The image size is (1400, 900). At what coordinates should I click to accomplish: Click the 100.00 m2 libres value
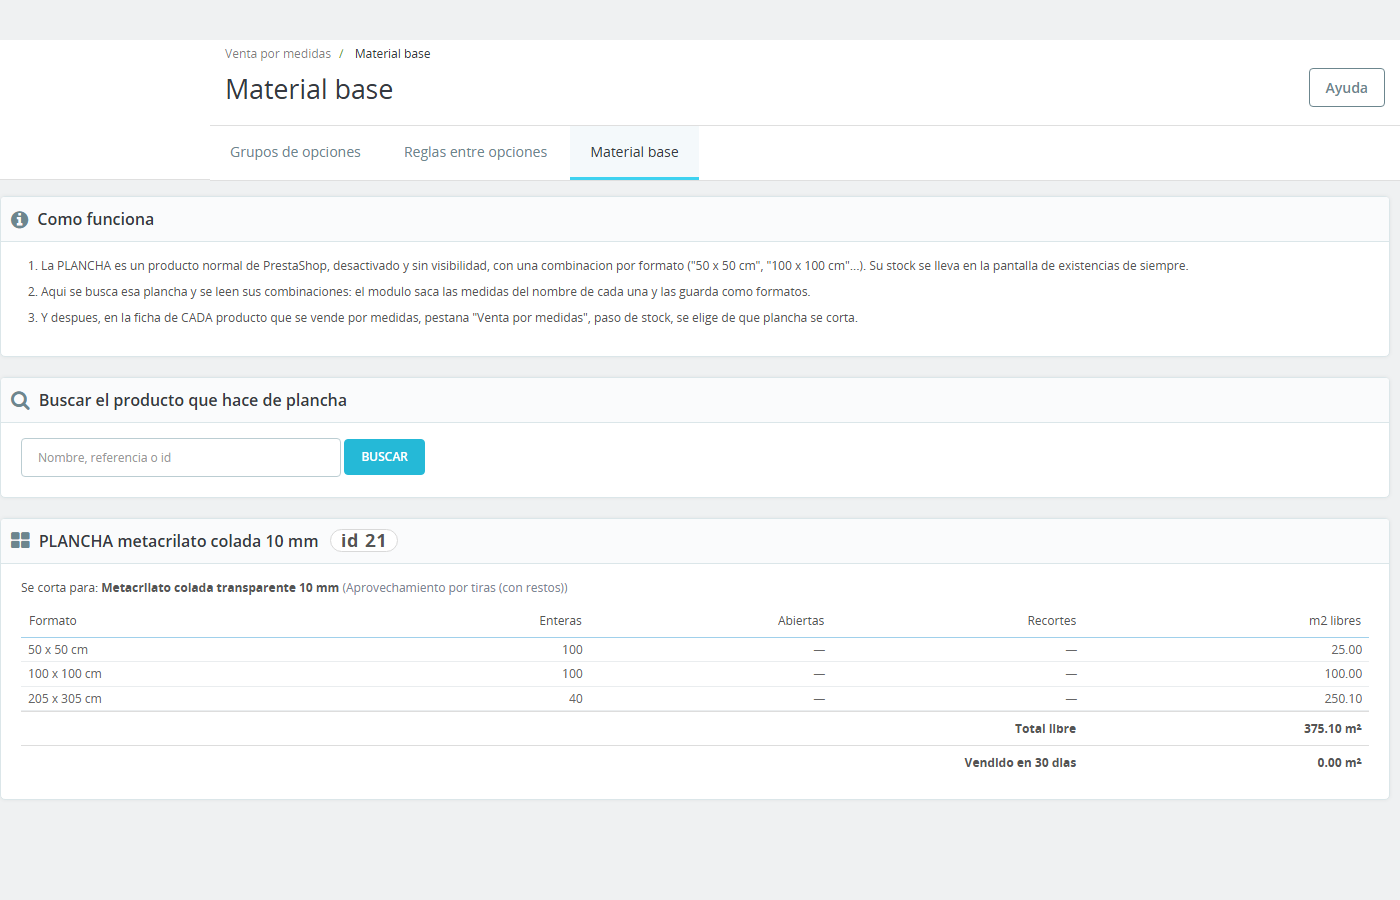tap(1343, 674)
